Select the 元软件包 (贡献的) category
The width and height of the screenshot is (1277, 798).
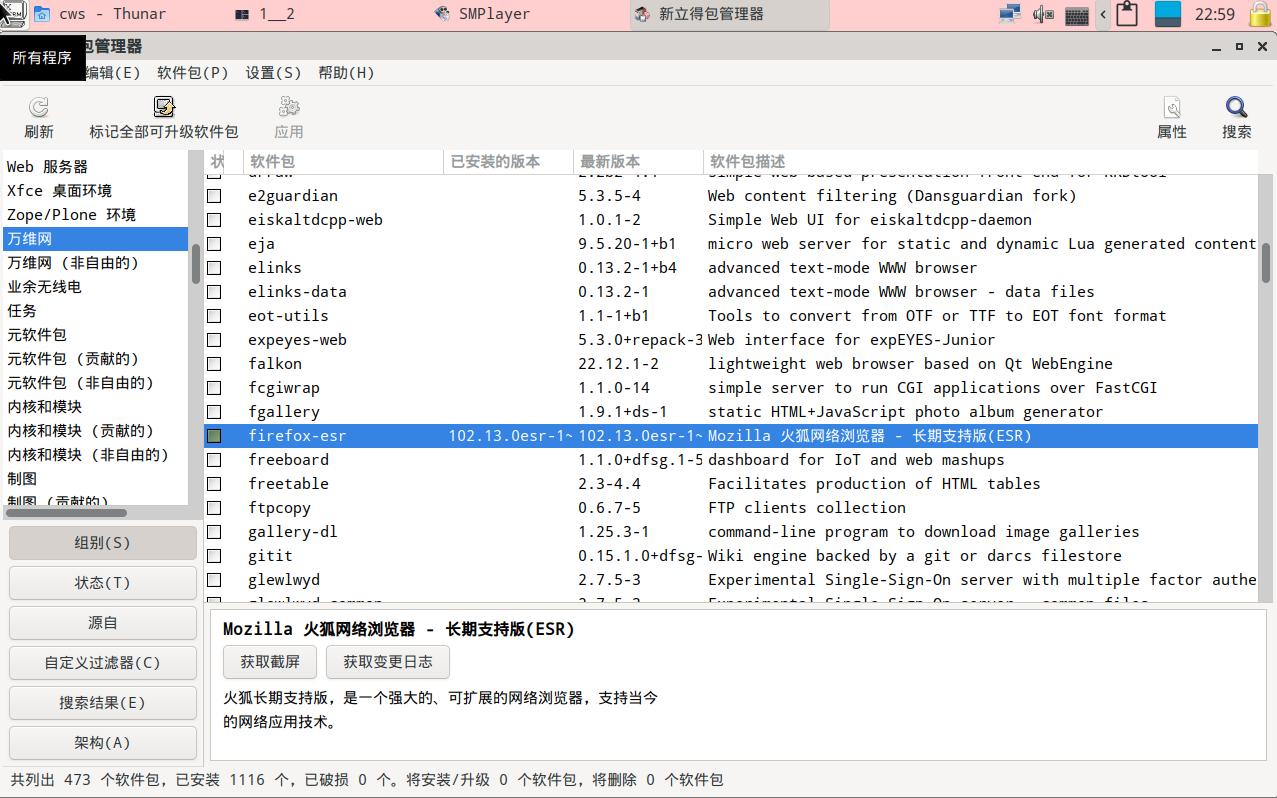(x=94, y=359)
